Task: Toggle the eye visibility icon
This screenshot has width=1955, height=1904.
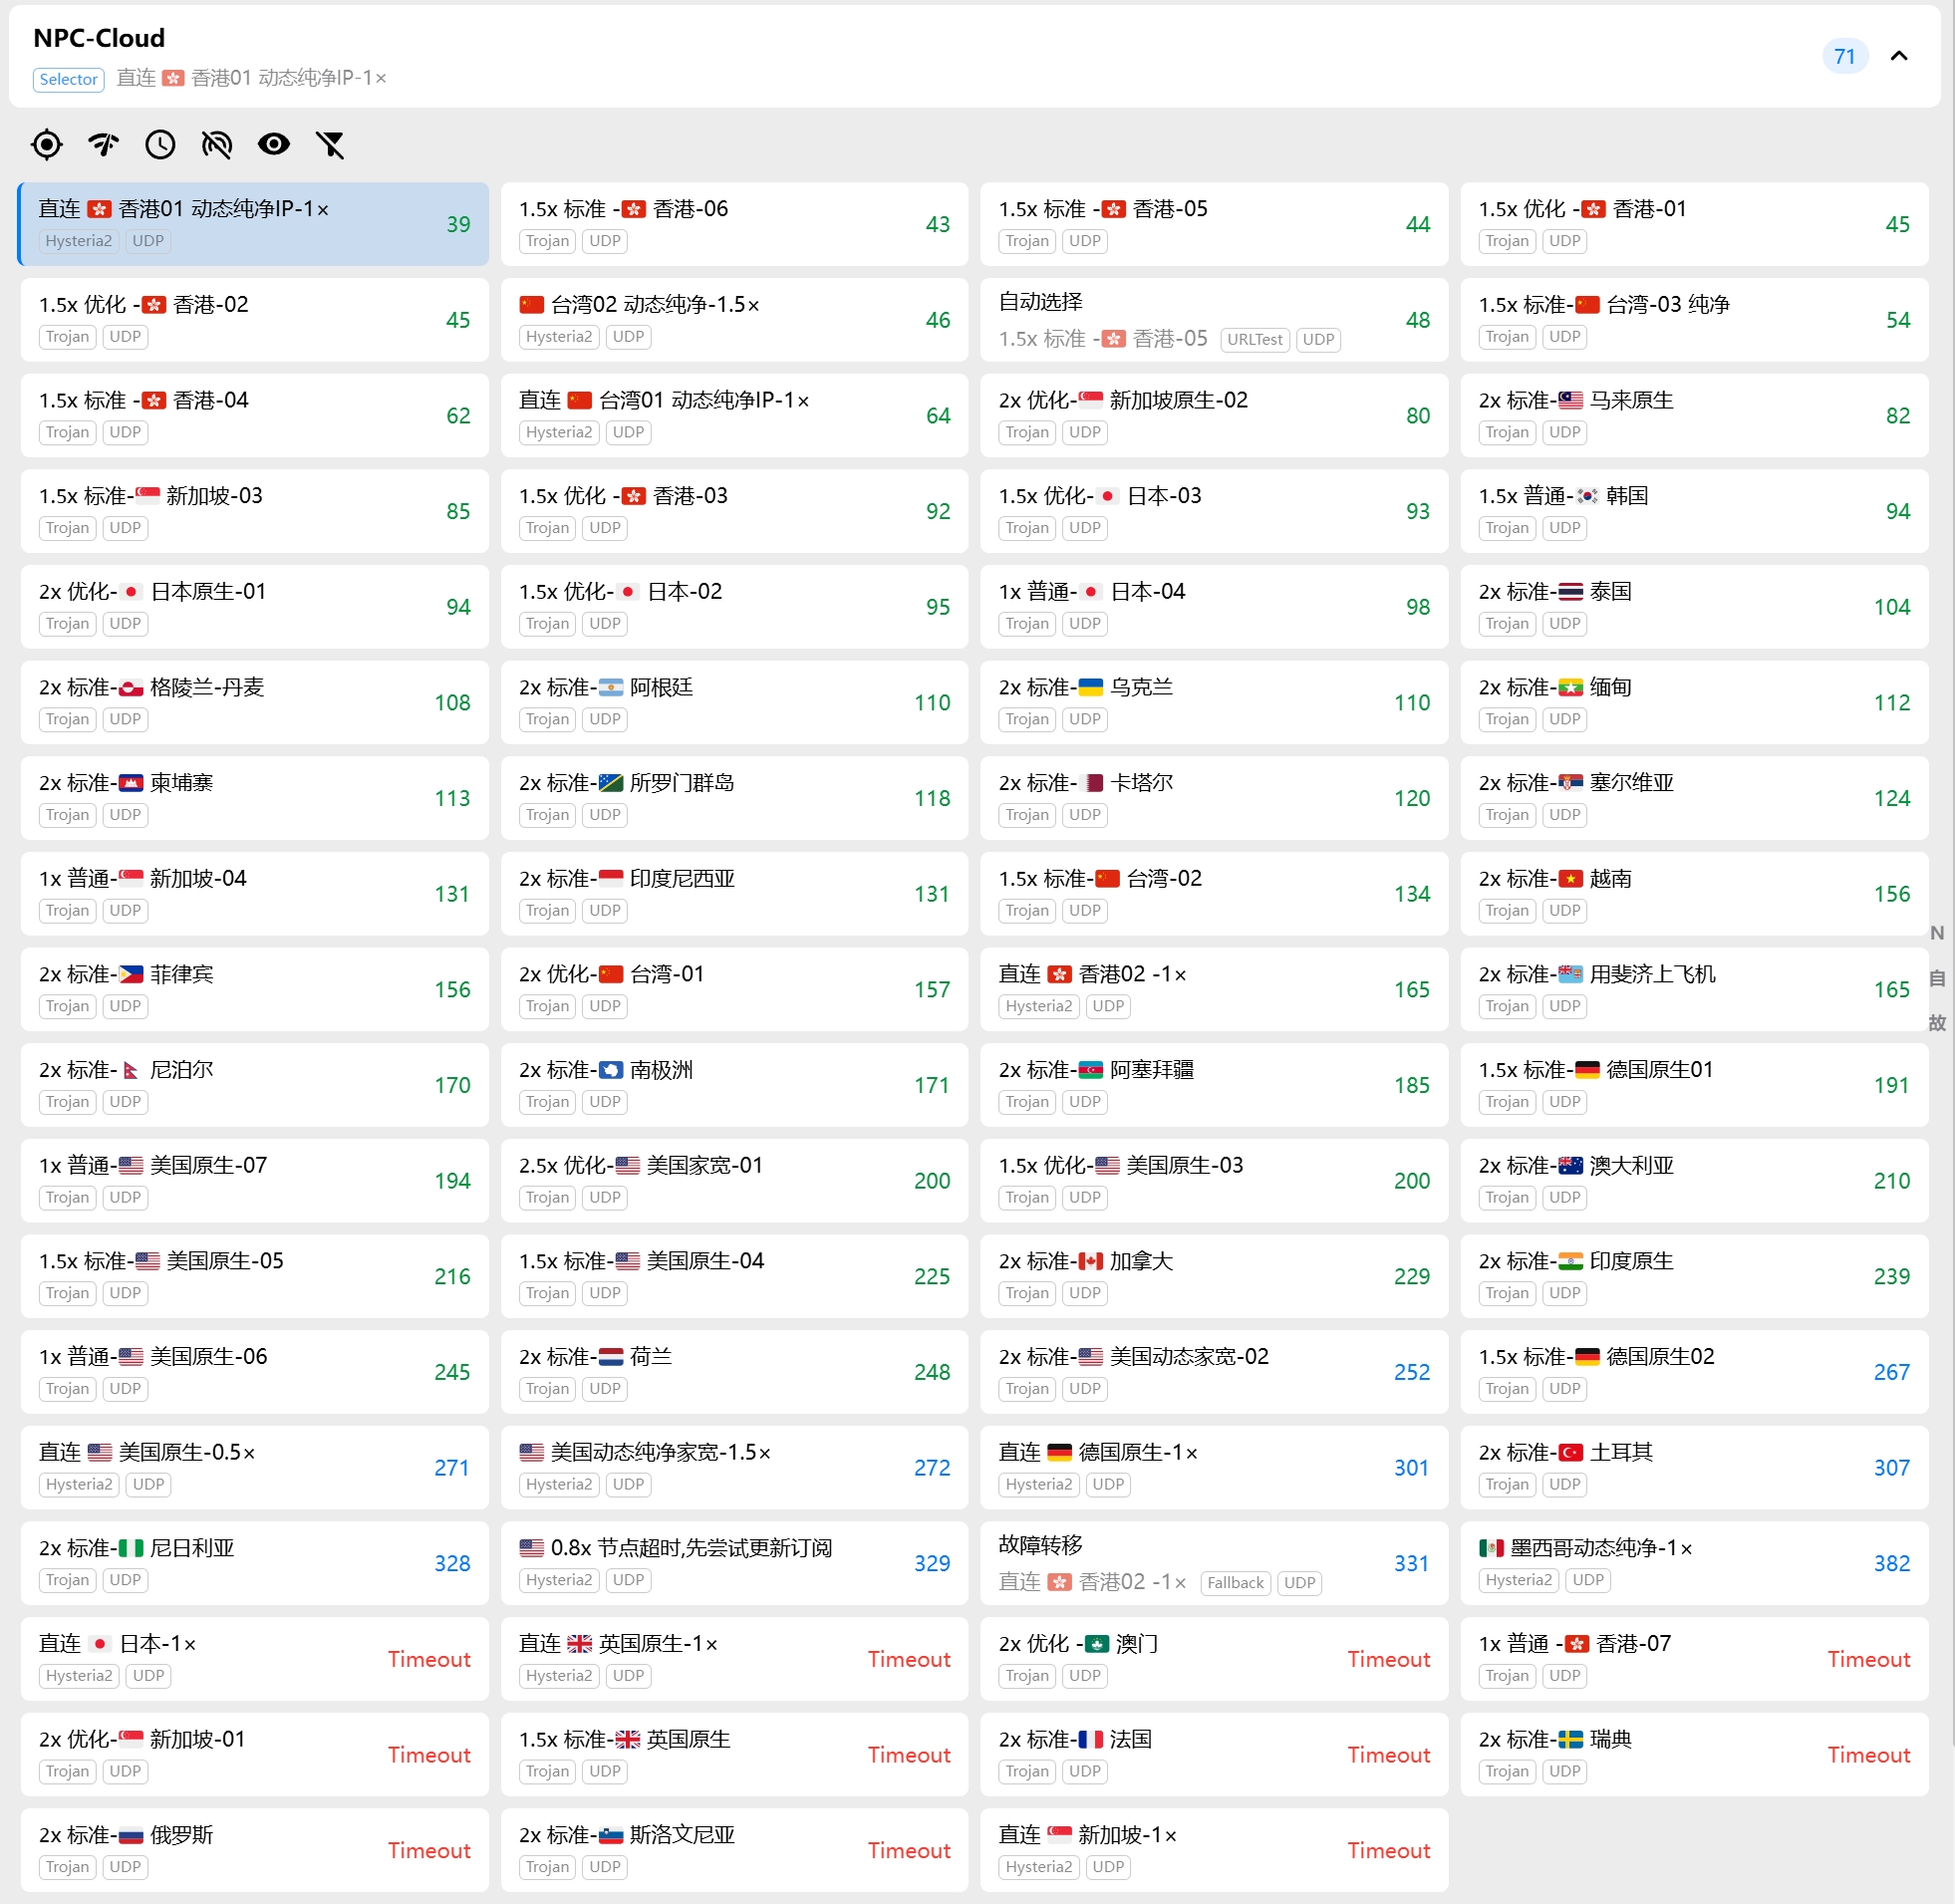Action: 273,145
